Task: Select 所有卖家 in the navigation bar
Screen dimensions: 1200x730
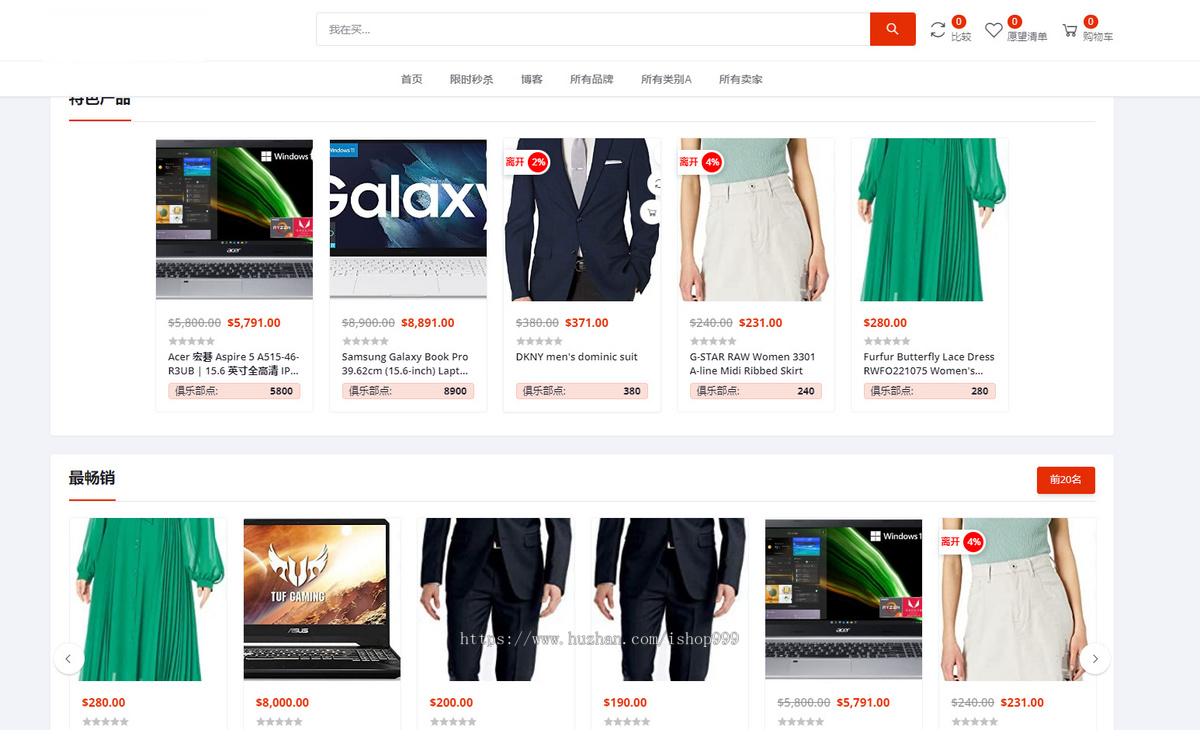Action: click(x=741, y=79)
